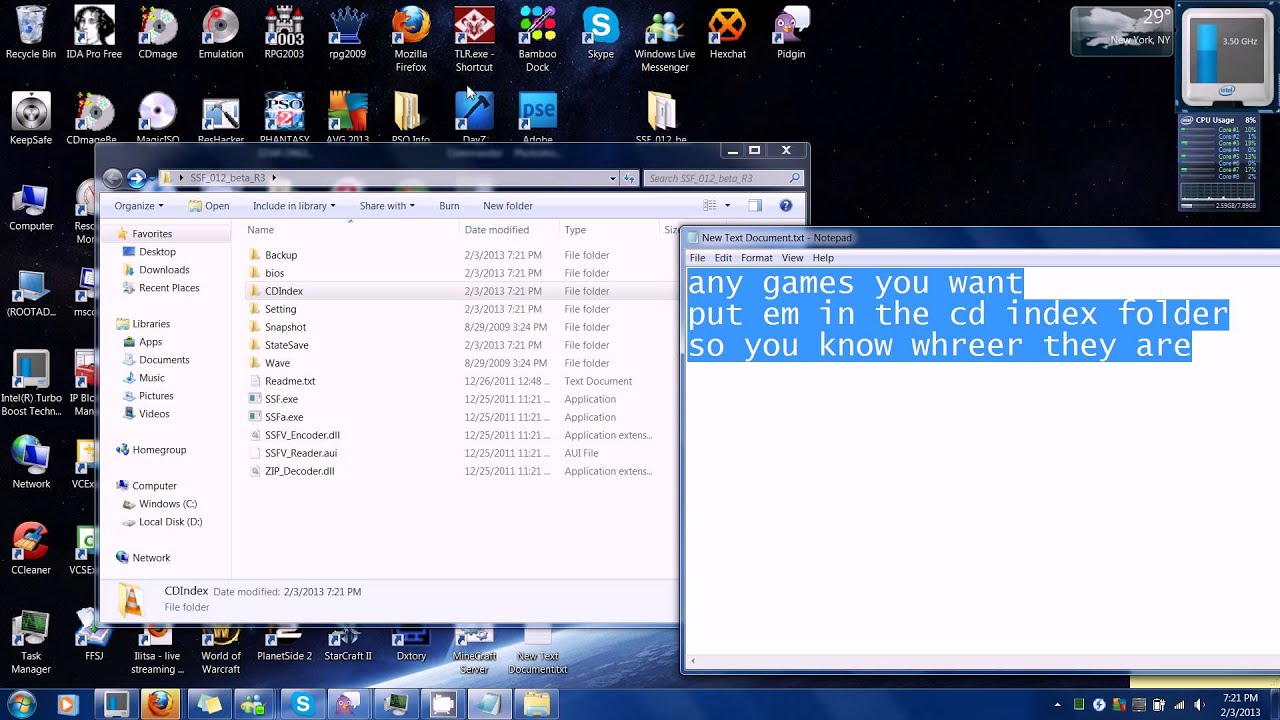Click the volume icon in system tray
Screen dimensions: 1280x720
(1198, 705)
